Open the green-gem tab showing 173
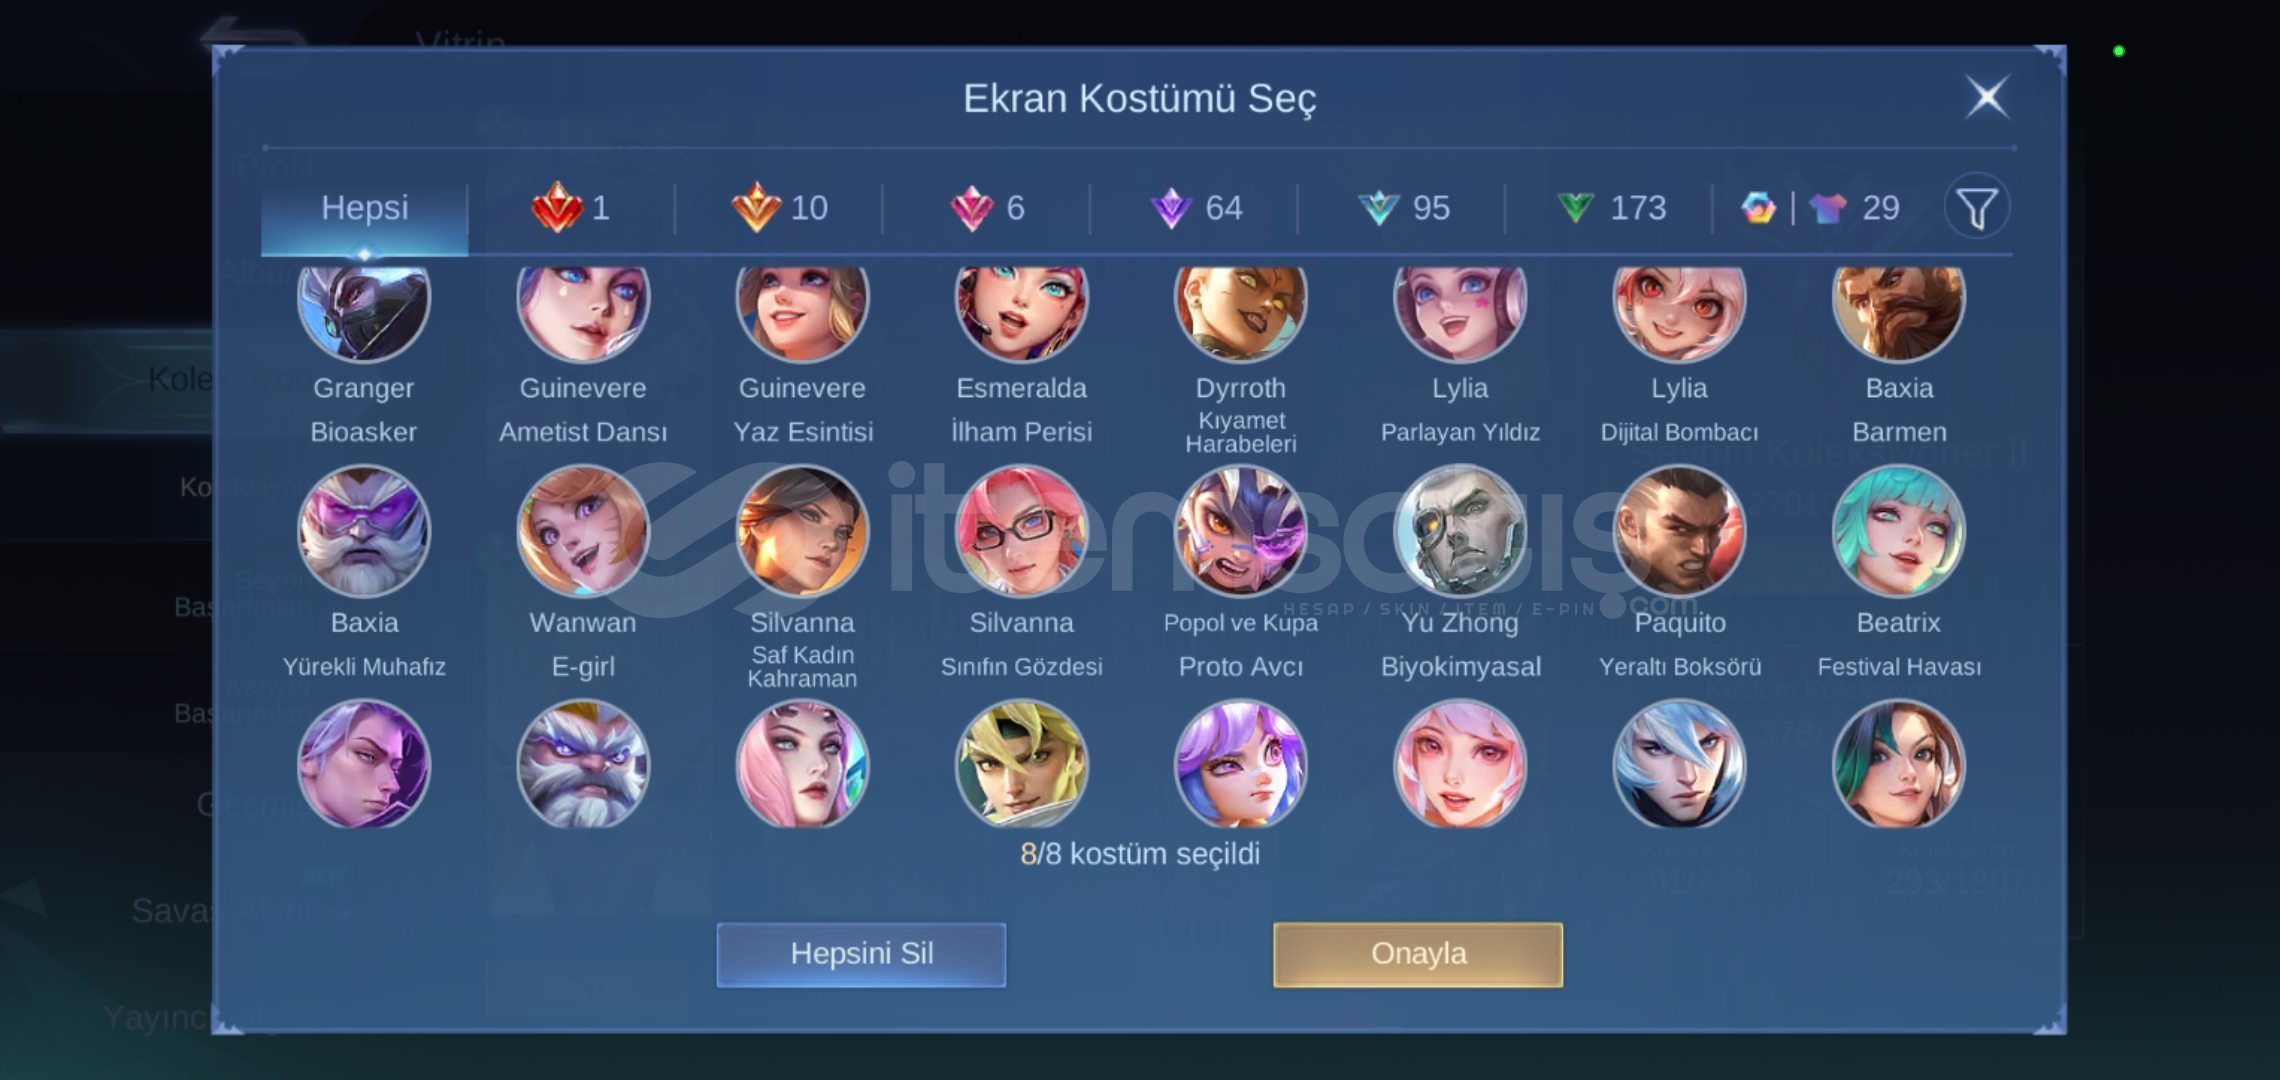 [x=1611, y=208]
